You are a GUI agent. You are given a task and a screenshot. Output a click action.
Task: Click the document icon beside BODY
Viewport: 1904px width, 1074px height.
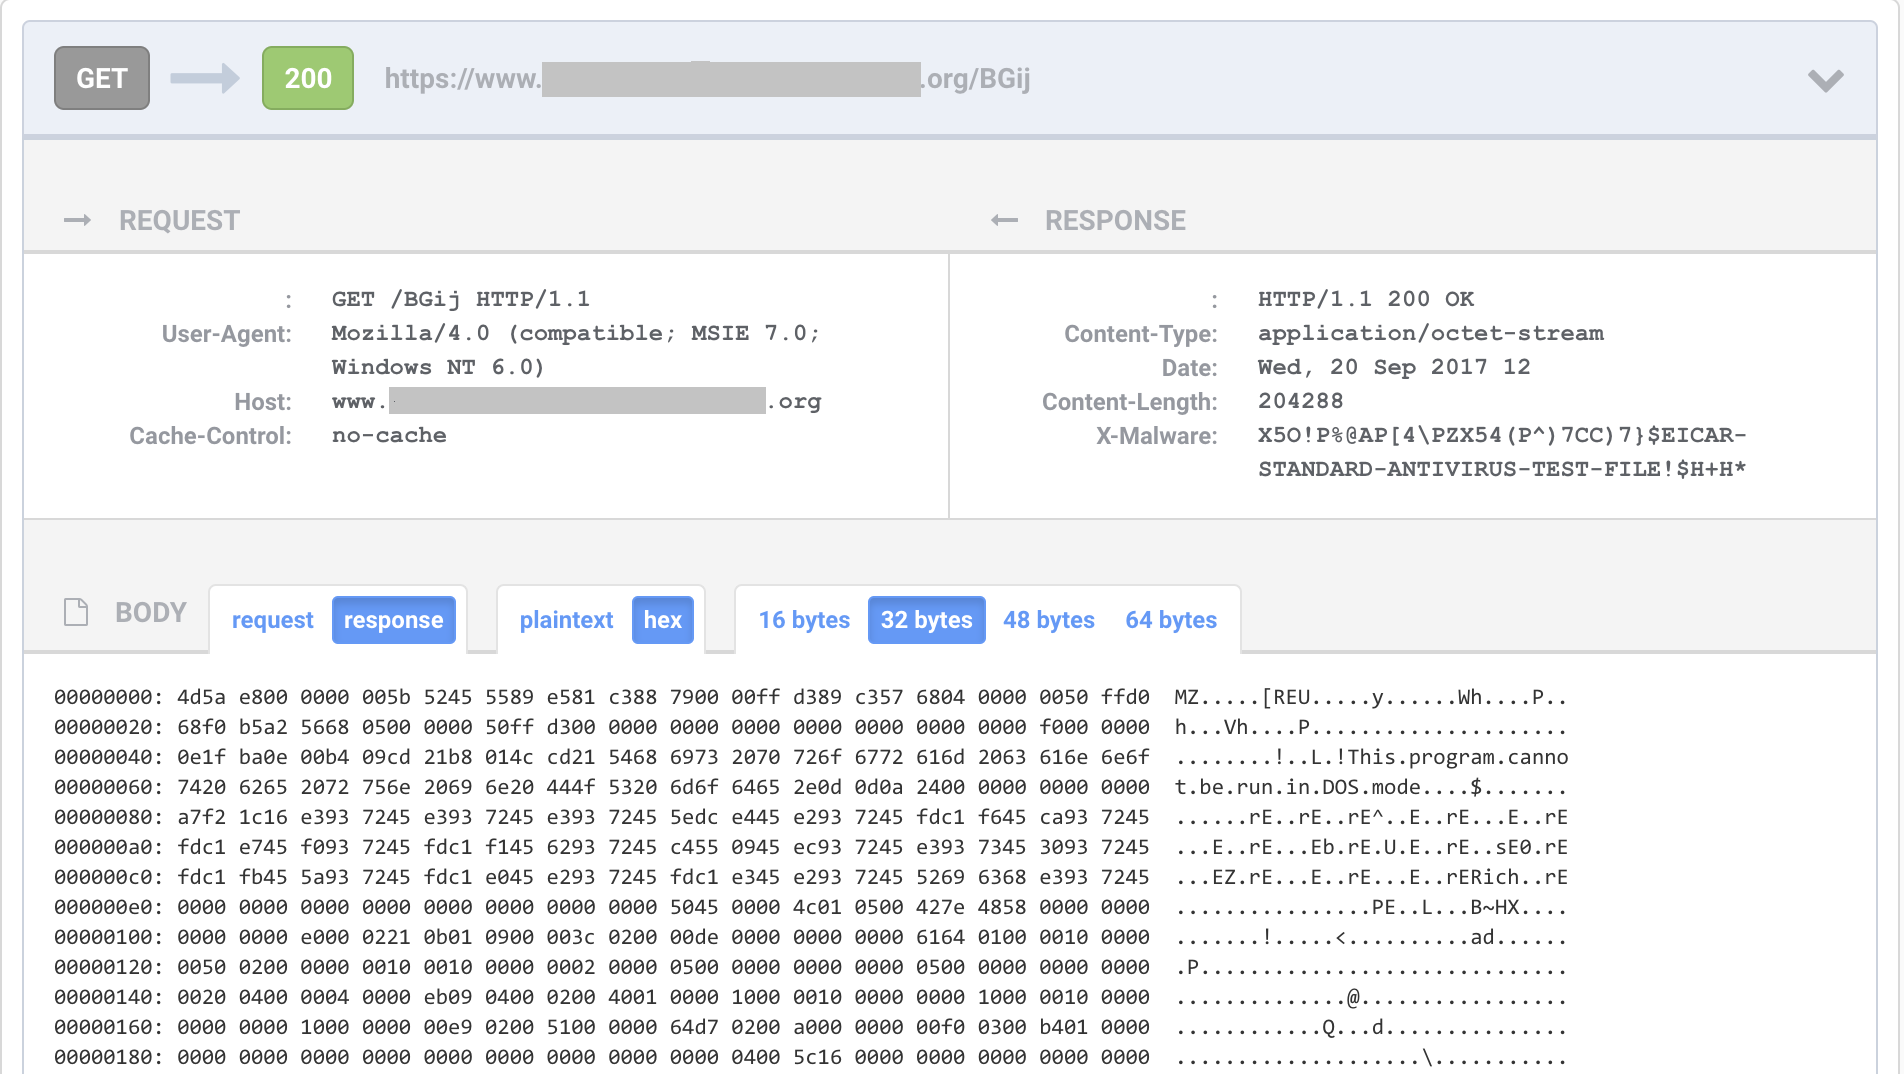pyautogui.click(x=75, y=611)
